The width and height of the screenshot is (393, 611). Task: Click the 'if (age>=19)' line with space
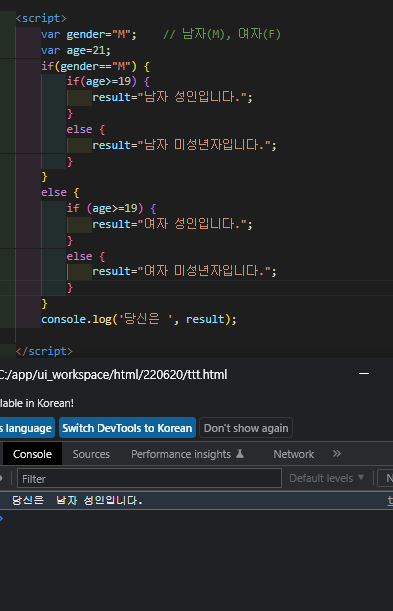pos(111,208)
